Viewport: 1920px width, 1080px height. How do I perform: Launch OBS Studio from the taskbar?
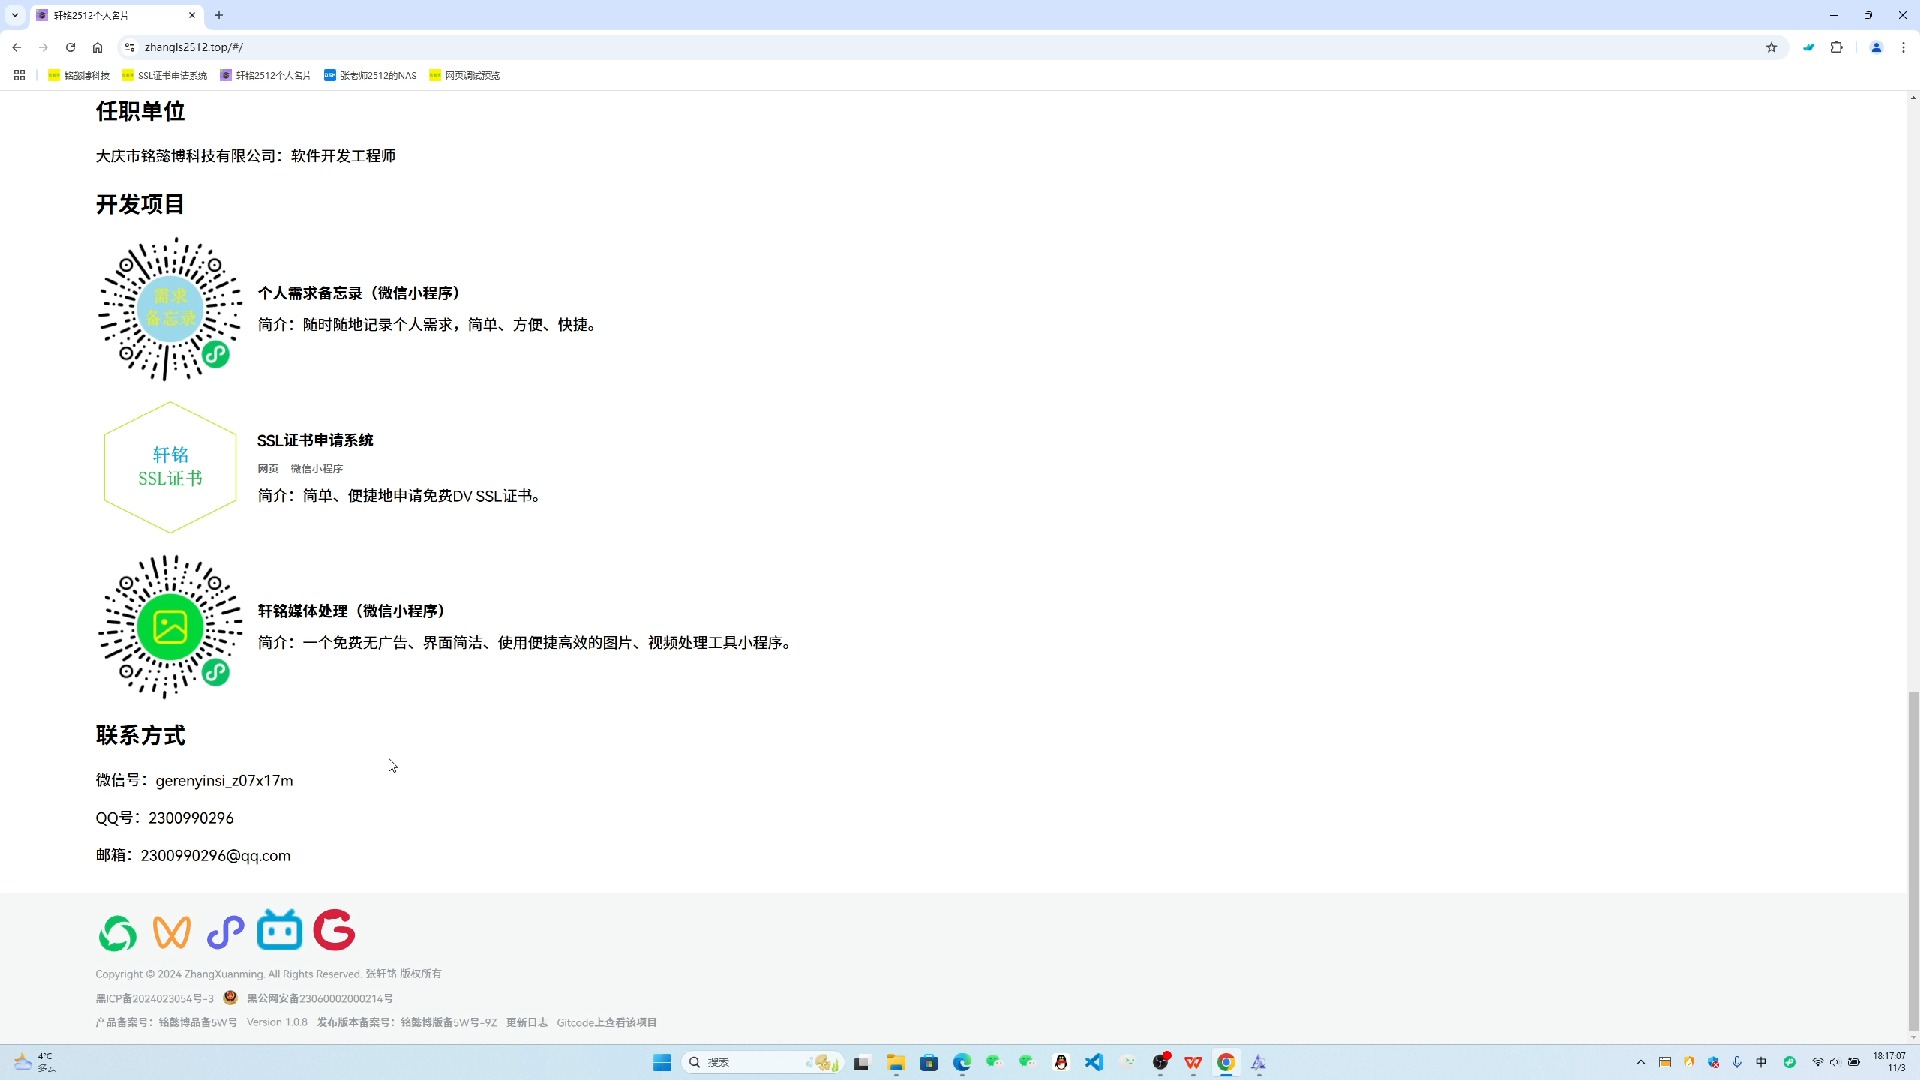(x=1162, y=1062)
